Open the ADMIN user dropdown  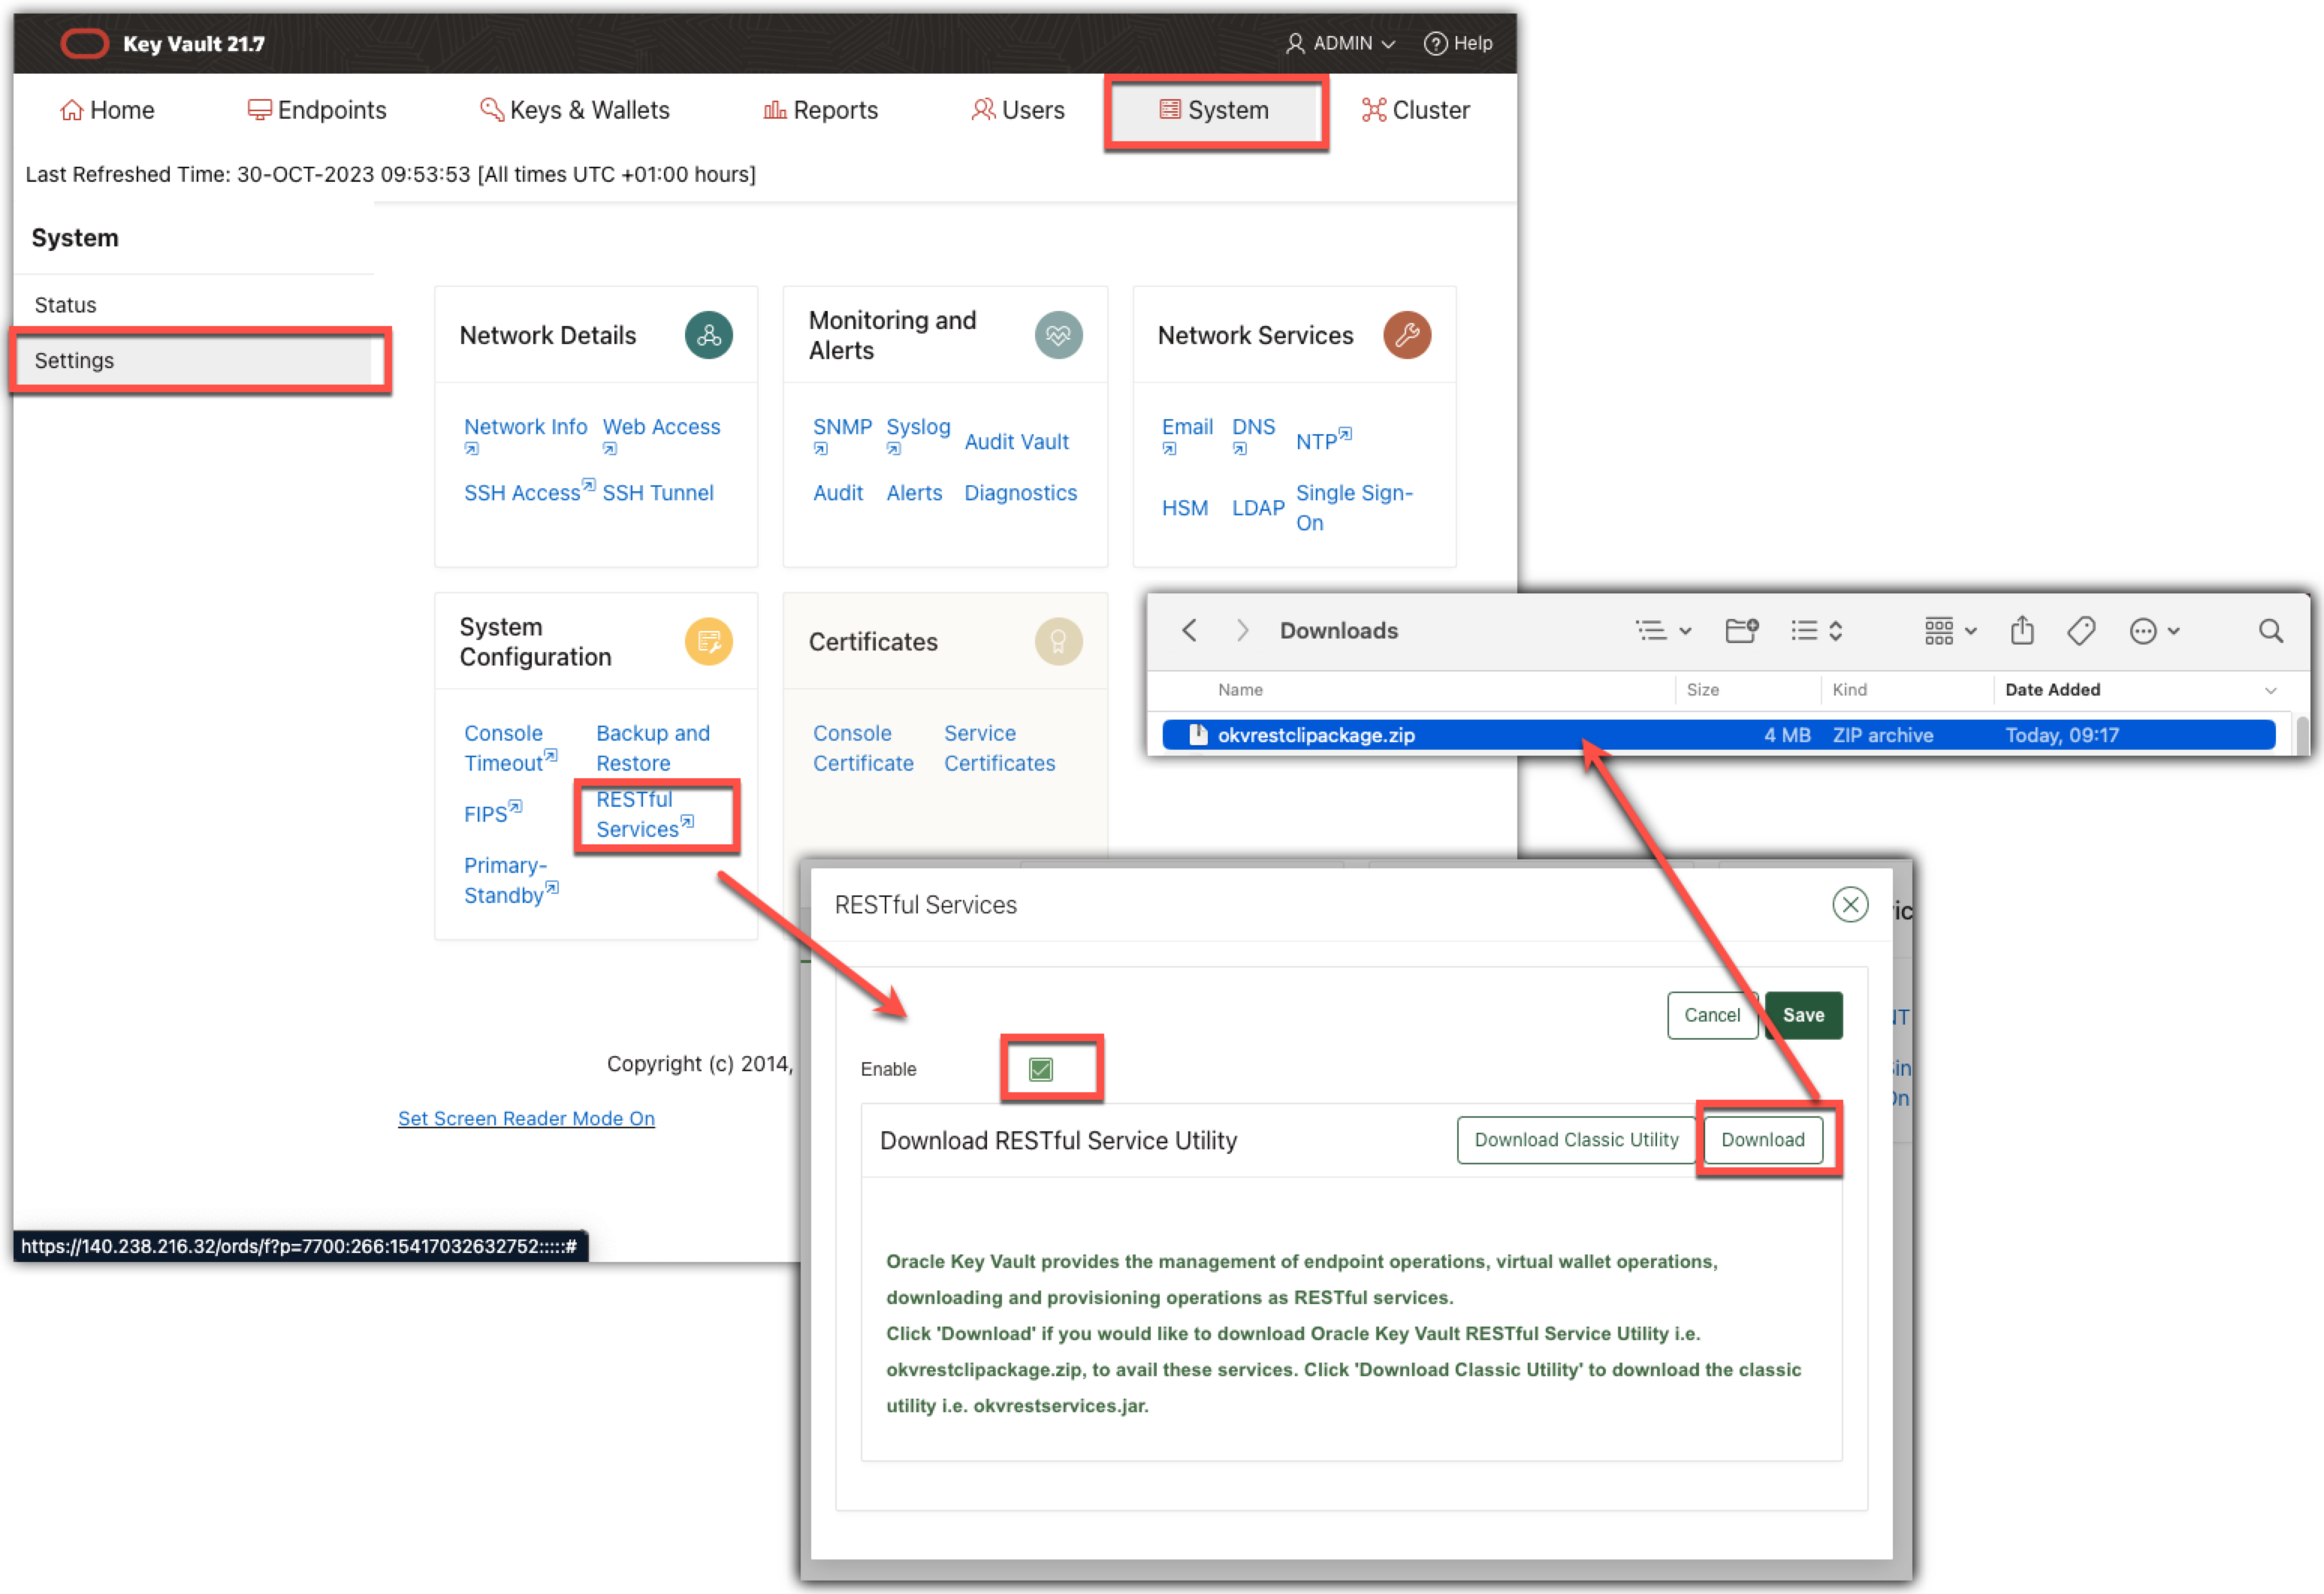[x=1340, y=43]
